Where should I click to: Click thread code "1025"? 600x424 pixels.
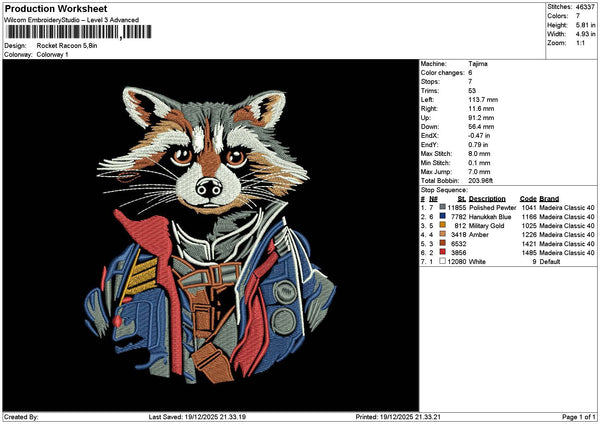(529, 225)
